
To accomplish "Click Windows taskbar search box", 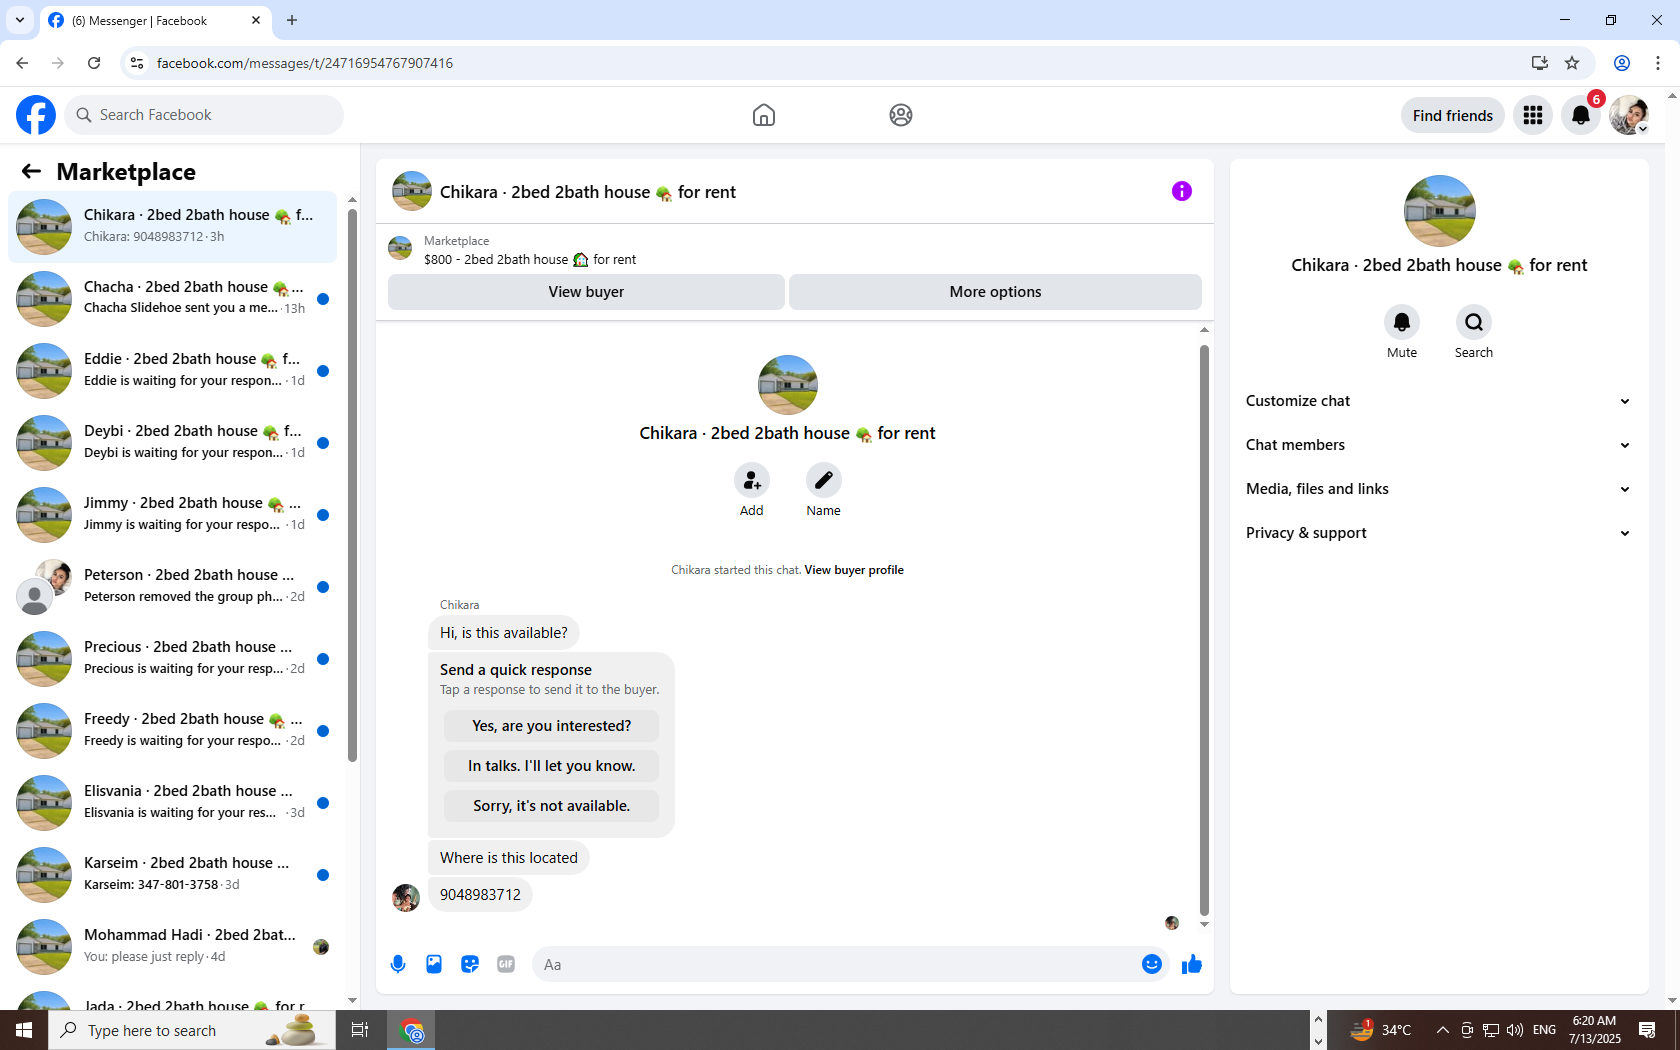I will coord(192,1030).
